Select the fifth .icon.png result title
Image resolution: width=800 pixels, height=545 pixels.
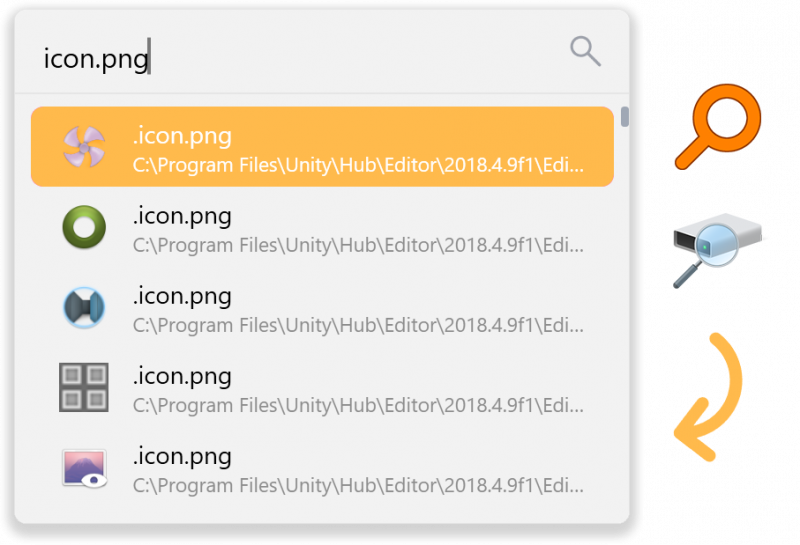tap(182, 457)
